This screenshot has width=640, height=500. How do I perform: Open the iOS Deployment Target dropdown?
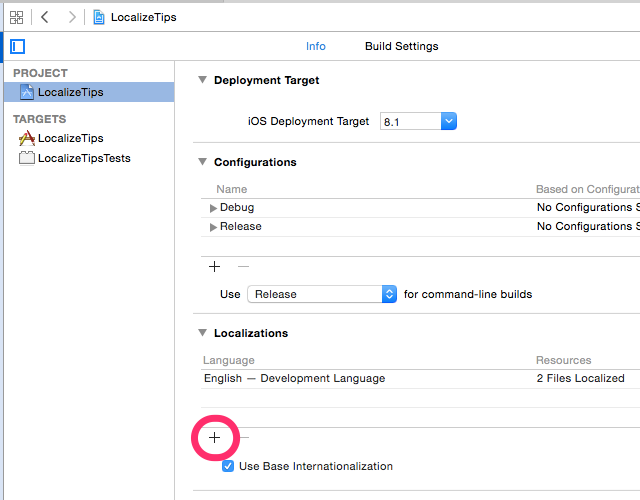449,121
